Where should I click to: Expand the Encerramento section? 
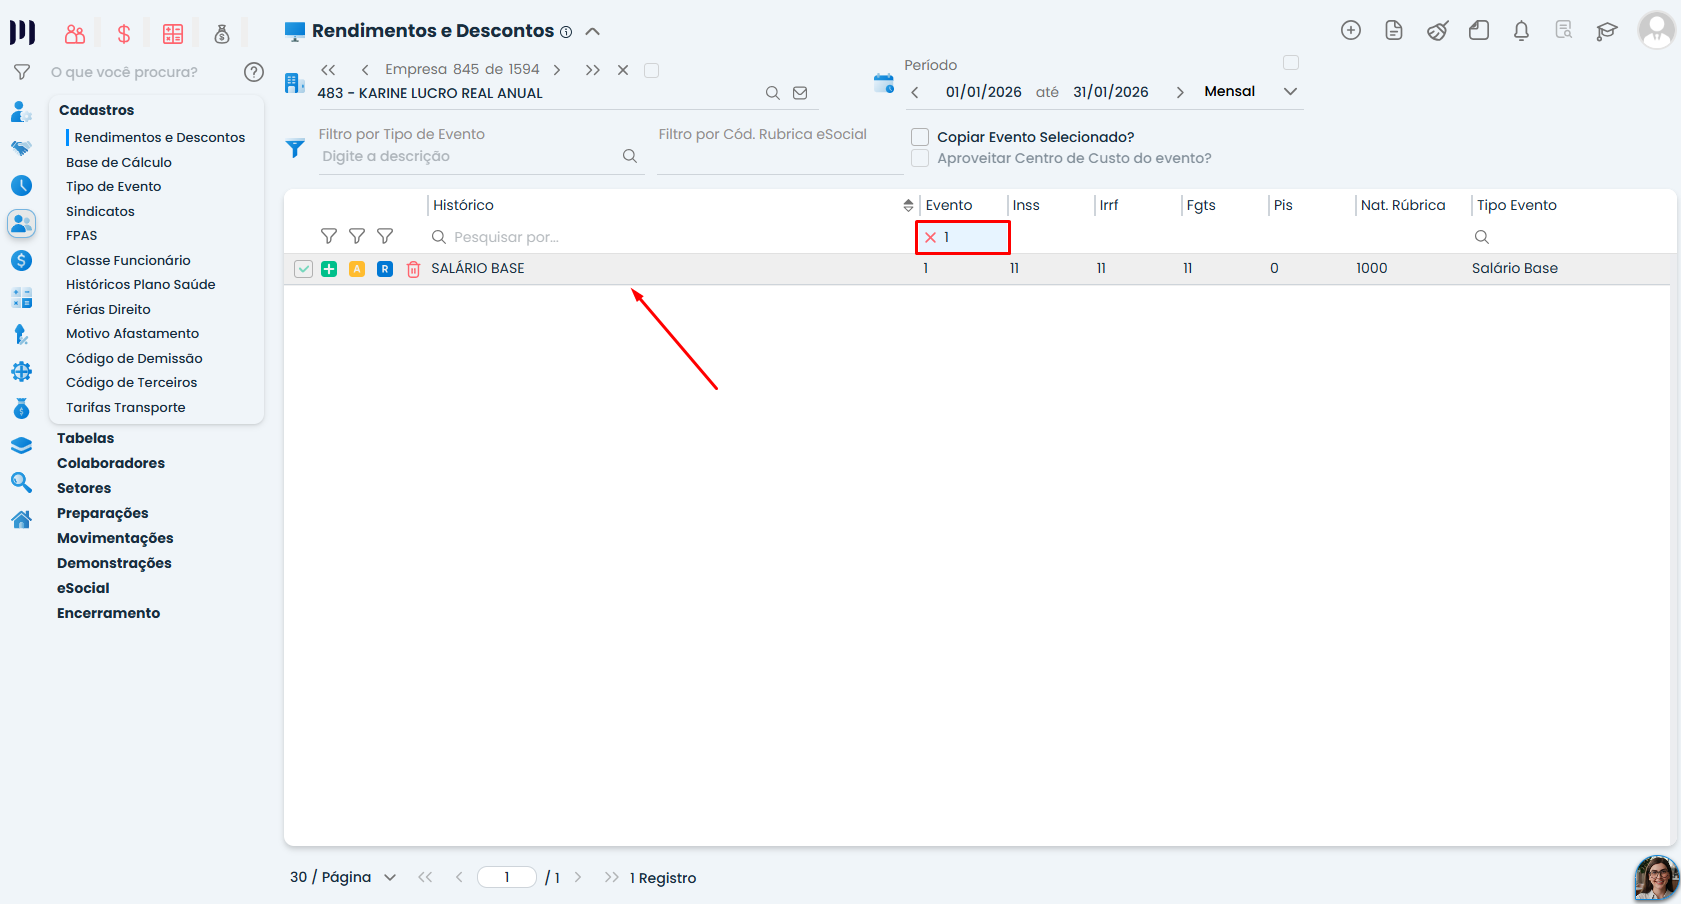coord(108,613)
